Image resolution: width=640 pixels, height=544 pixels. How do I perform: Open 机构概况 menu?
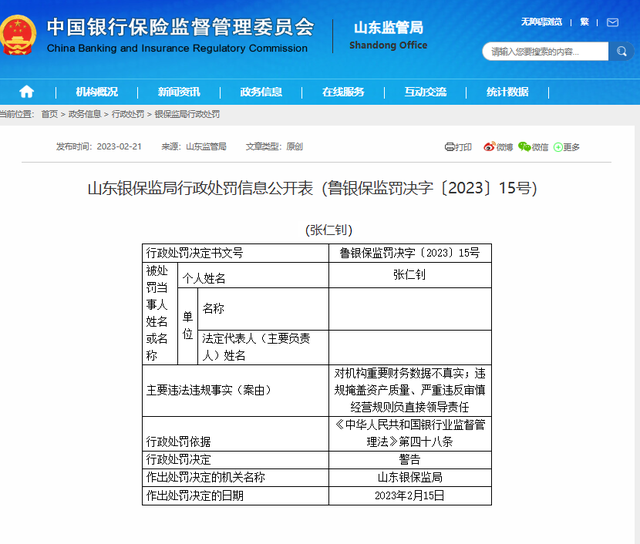pos(97,92)
